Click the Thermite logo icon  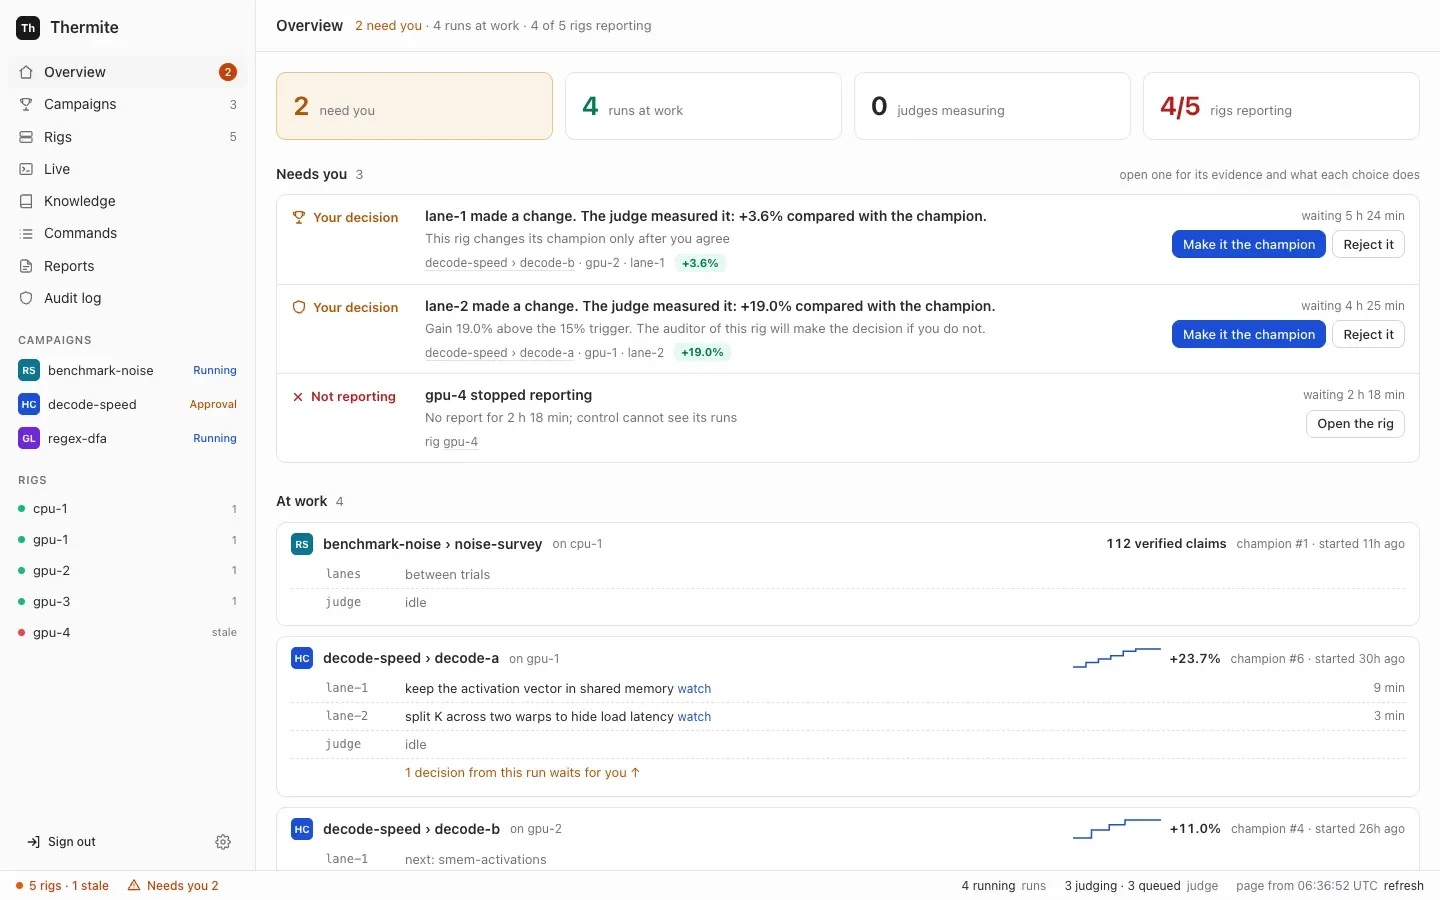(x=28, y=28)
